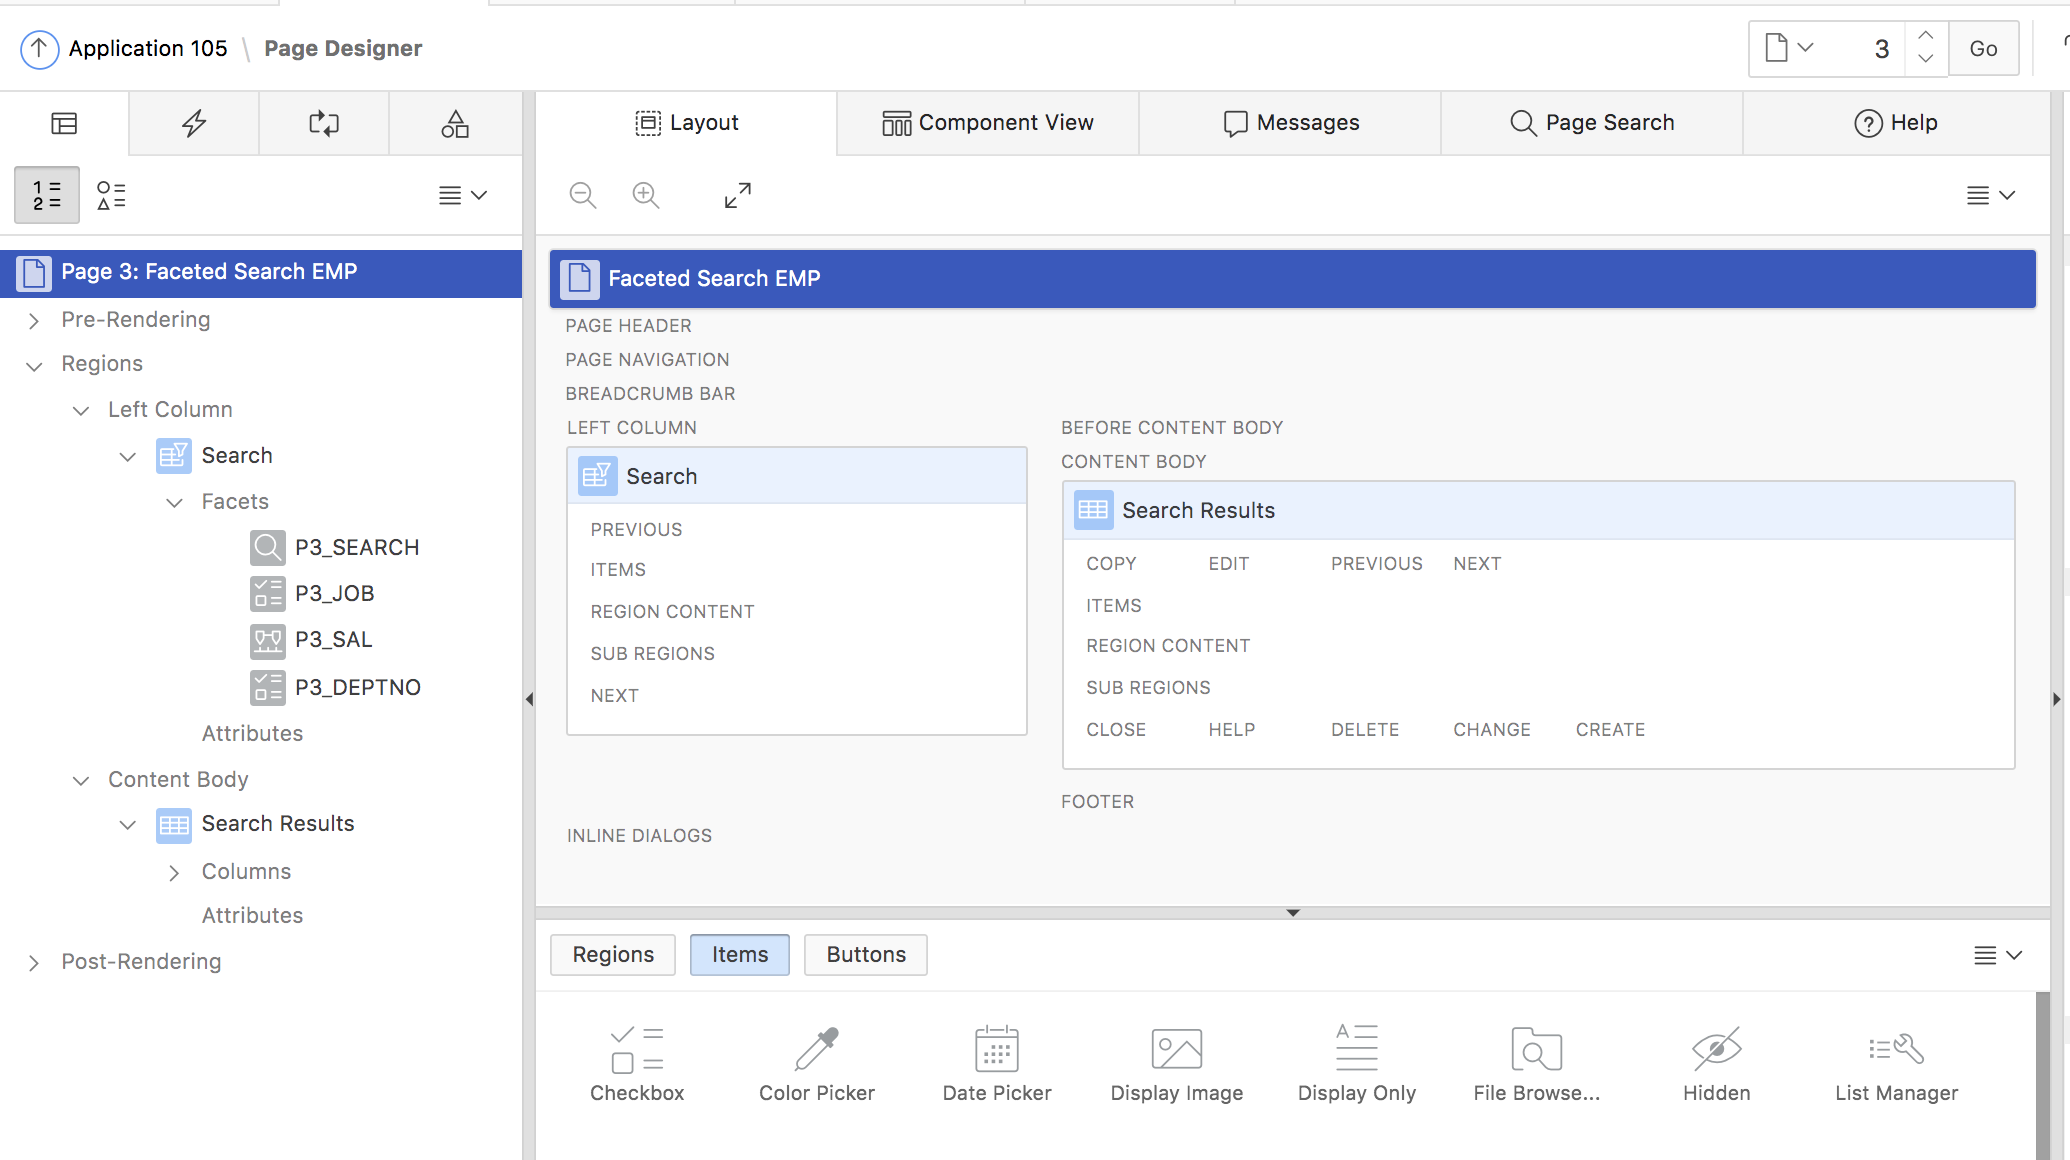Screen dimensions: 2070x1160
Task: Toggle the rendering order tree view
Action: (x=46, y=195)
